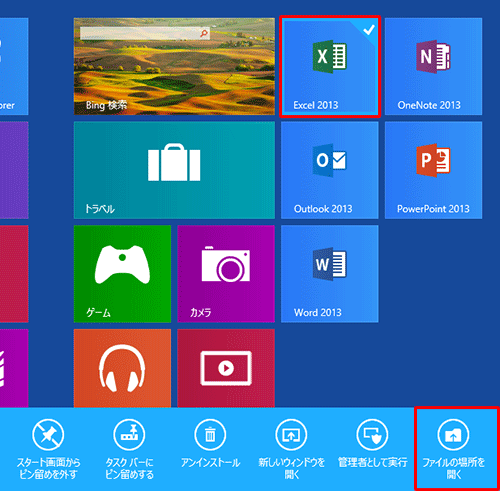The height and width of the screenshot is (491, 500).
Task: Open the music headphones tile
Action: point(122,368)
